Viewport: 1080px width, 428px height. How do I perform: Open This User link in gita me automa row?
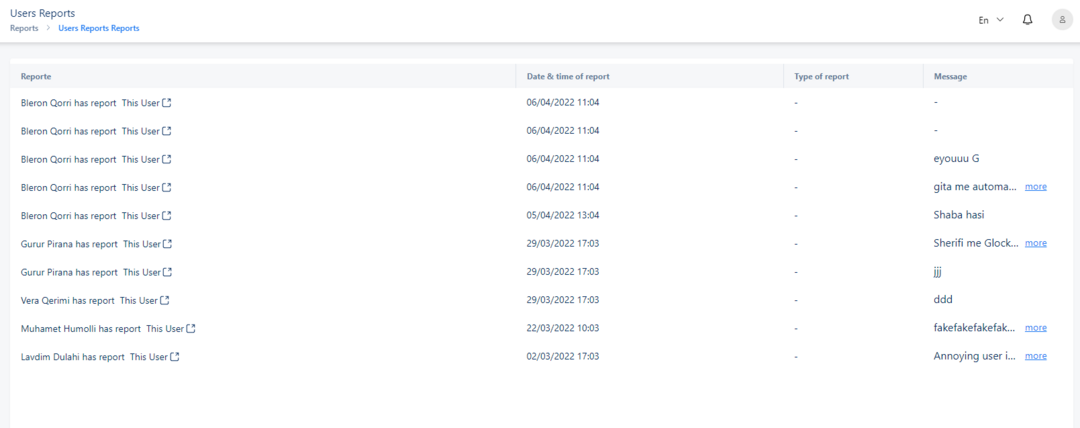click(141, 187)
